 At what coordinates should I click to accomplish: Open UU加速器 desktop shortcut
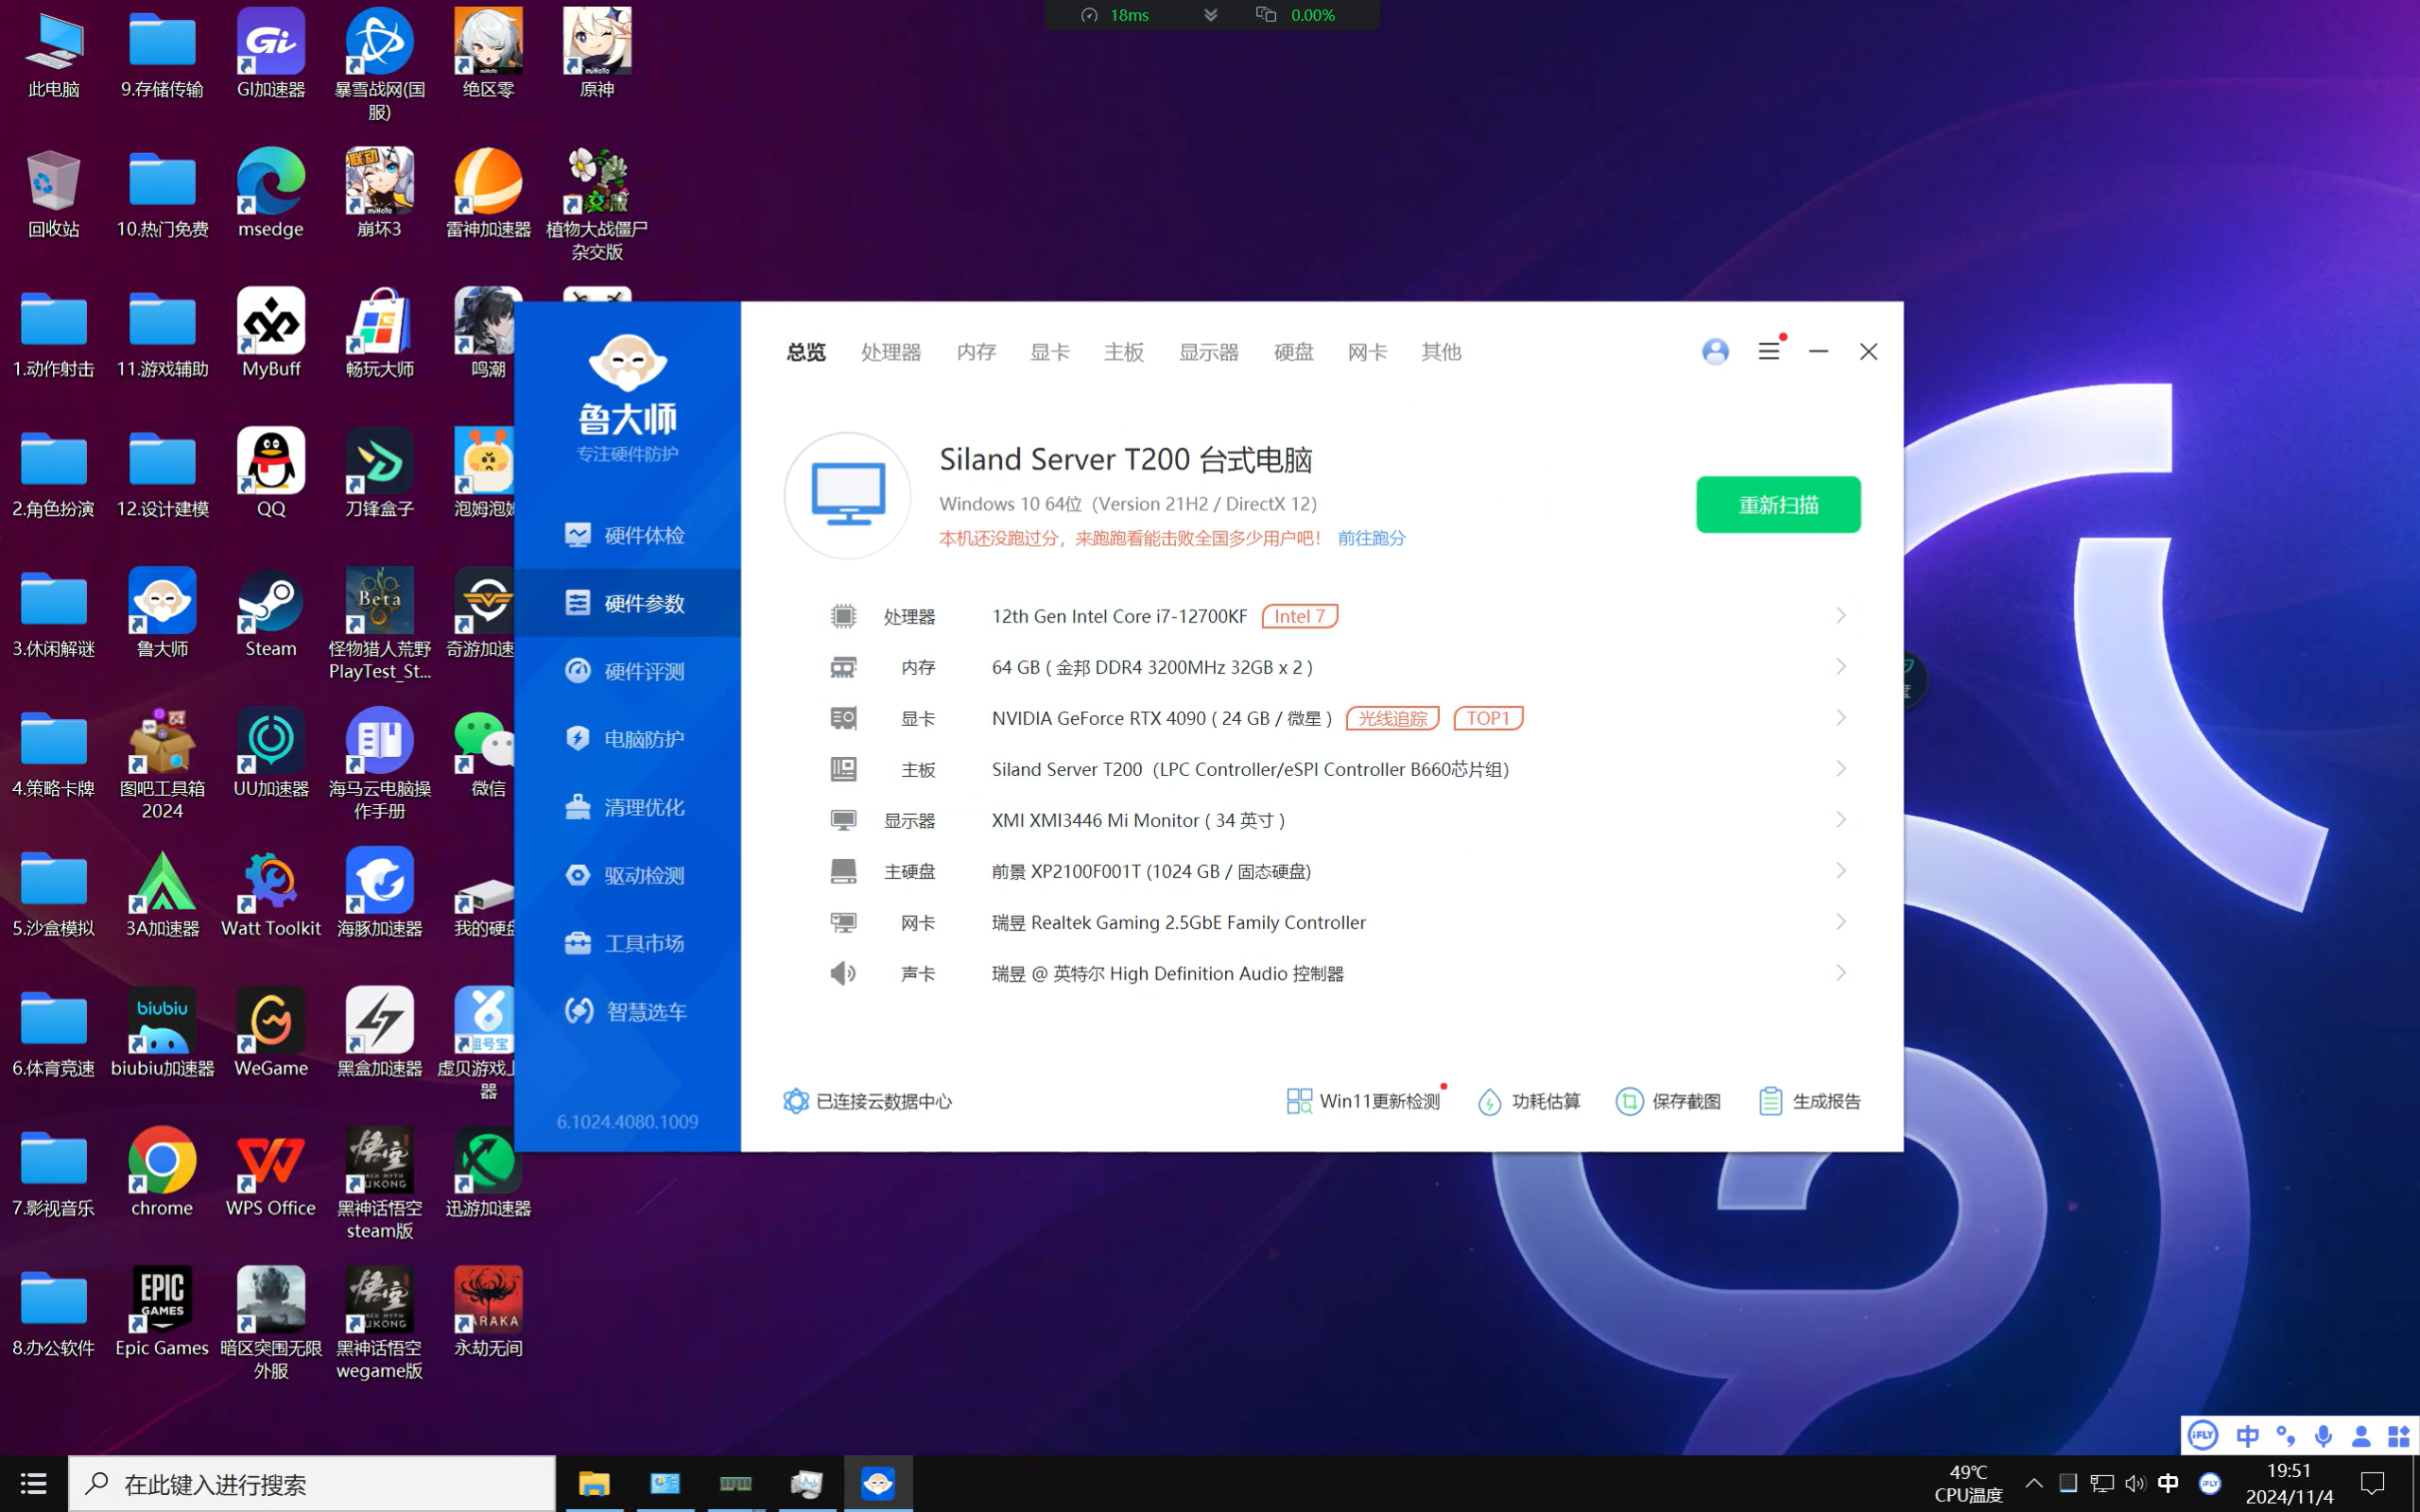point(271,754)
